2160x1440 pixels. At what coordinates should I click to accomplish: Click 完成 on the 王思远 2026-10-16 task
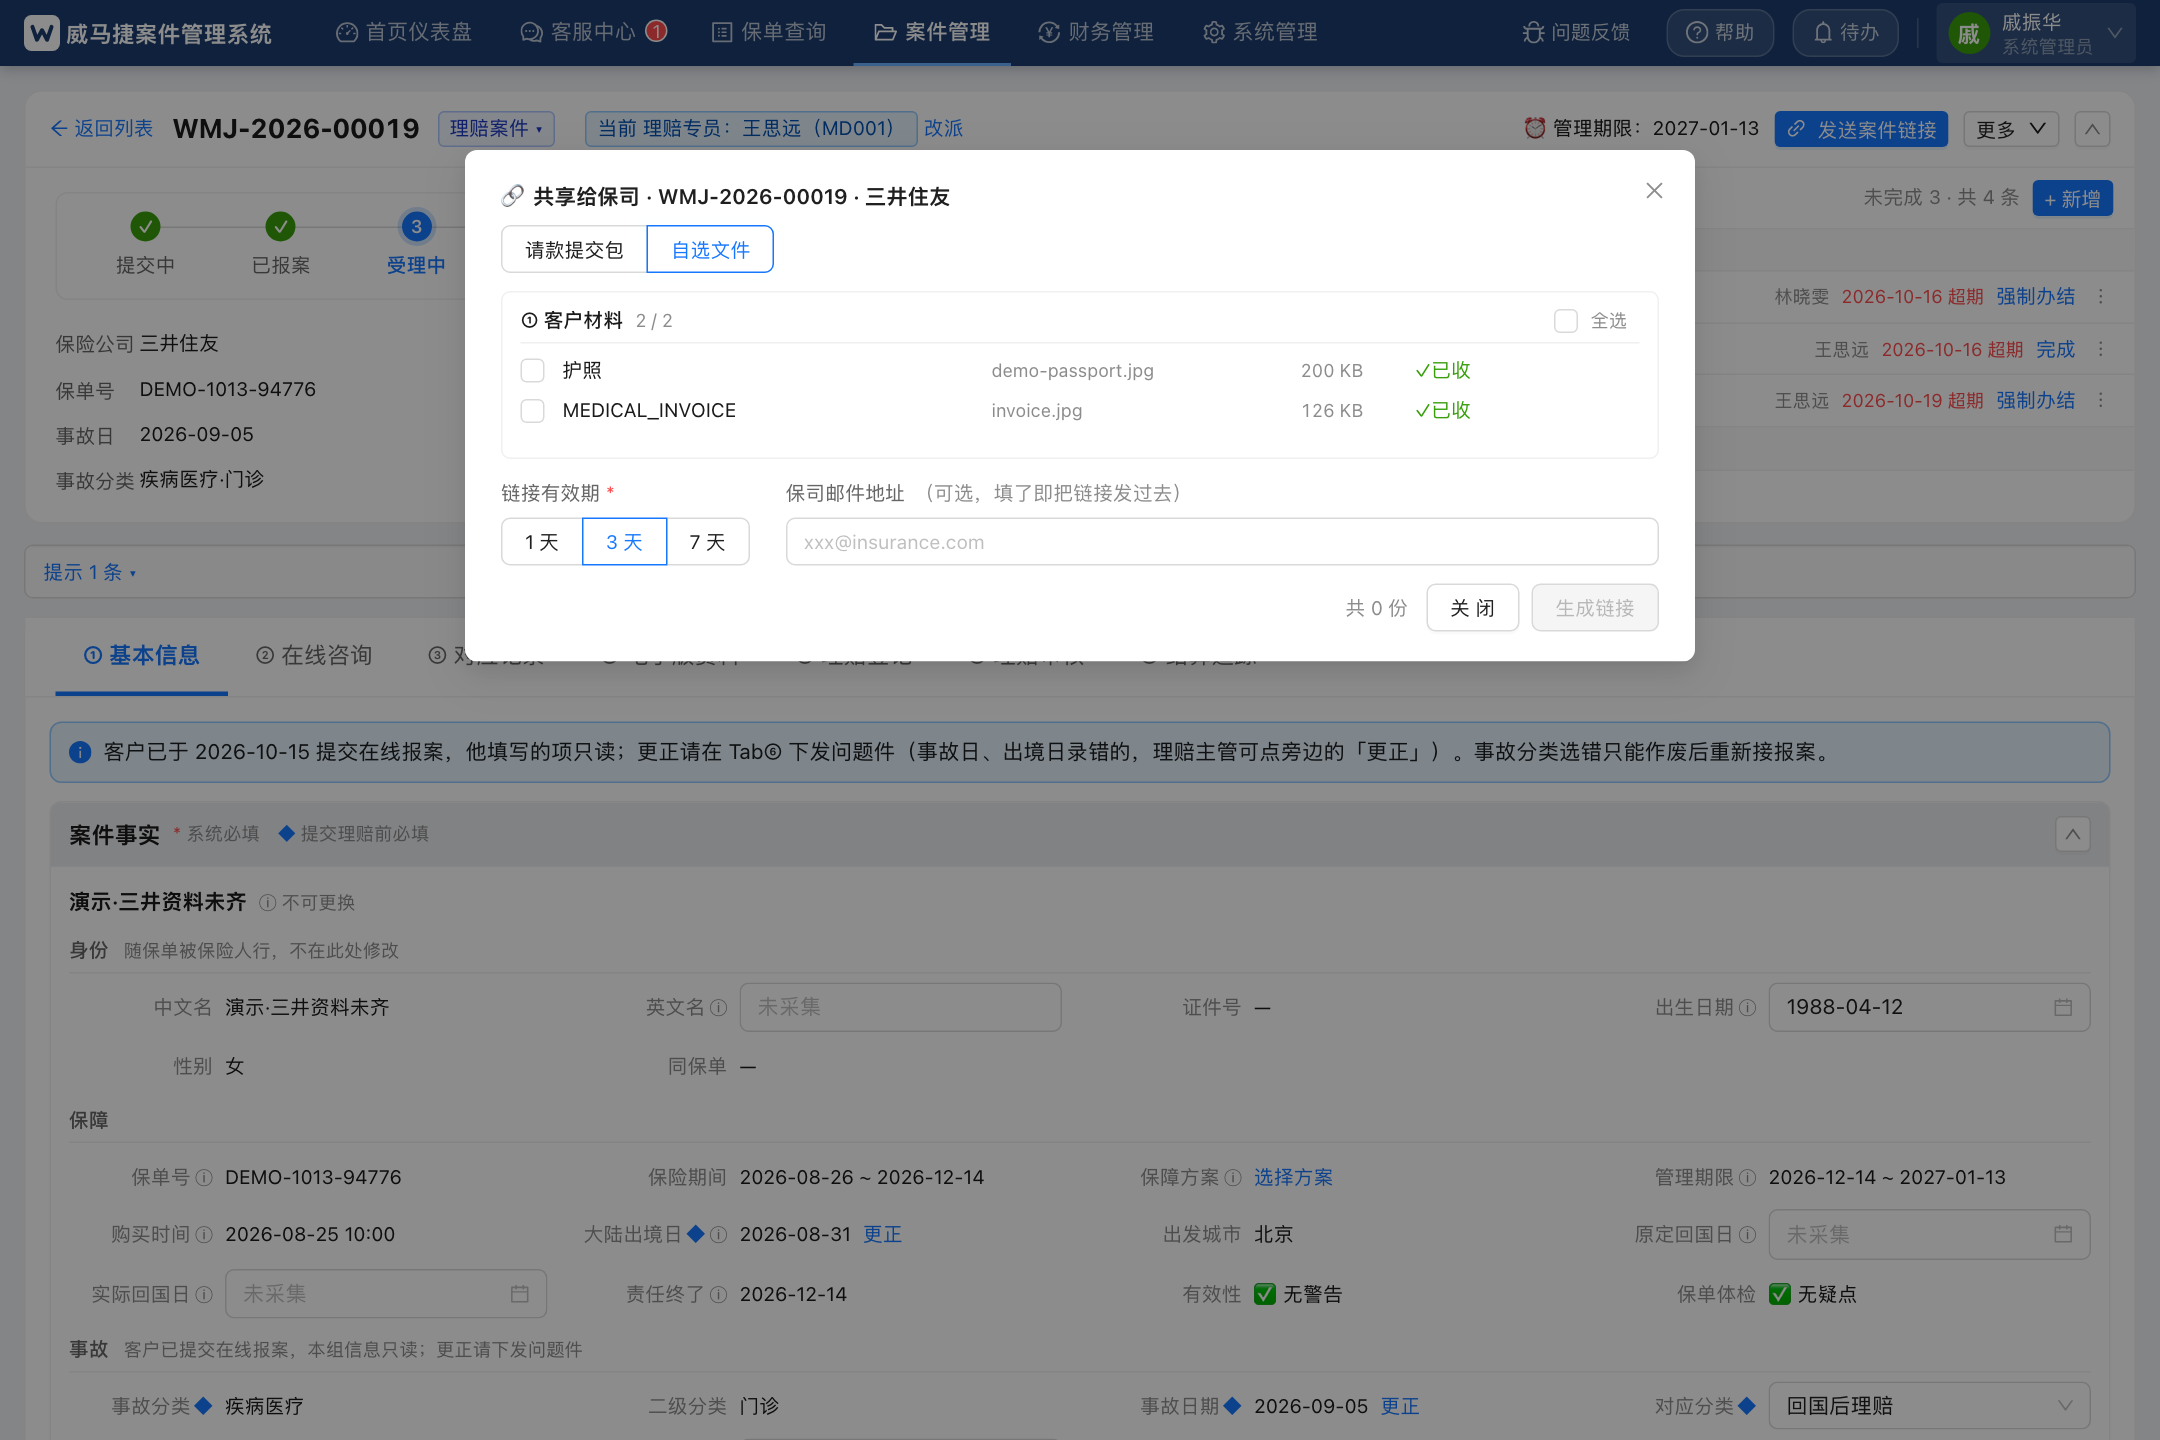click(x=2055, y=349)
